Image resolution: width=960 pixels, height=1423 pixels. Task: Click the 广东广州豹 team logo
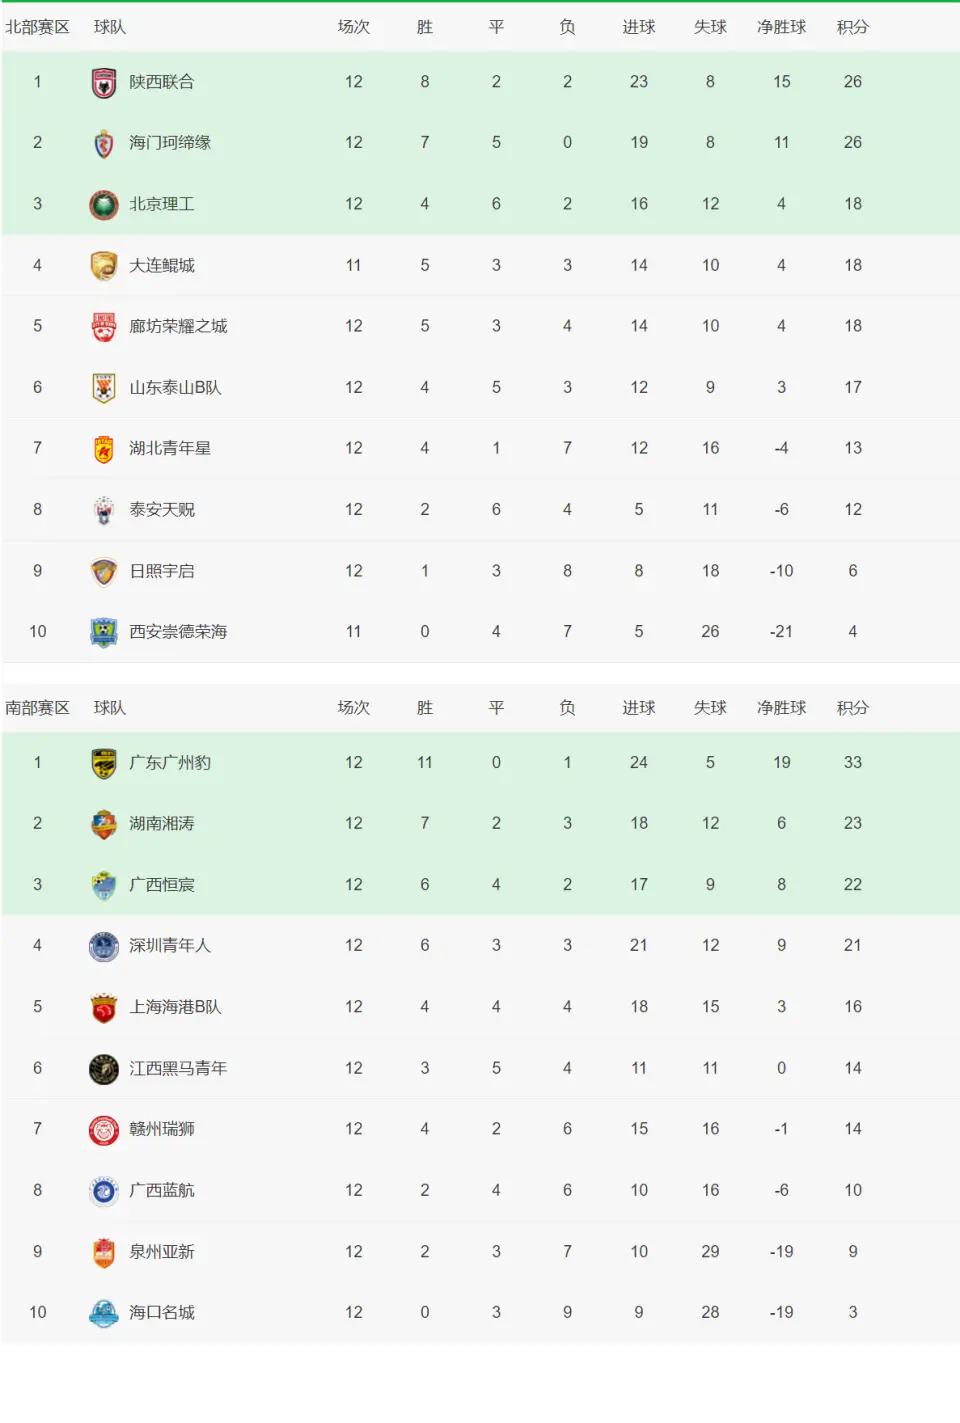(104, 763)
